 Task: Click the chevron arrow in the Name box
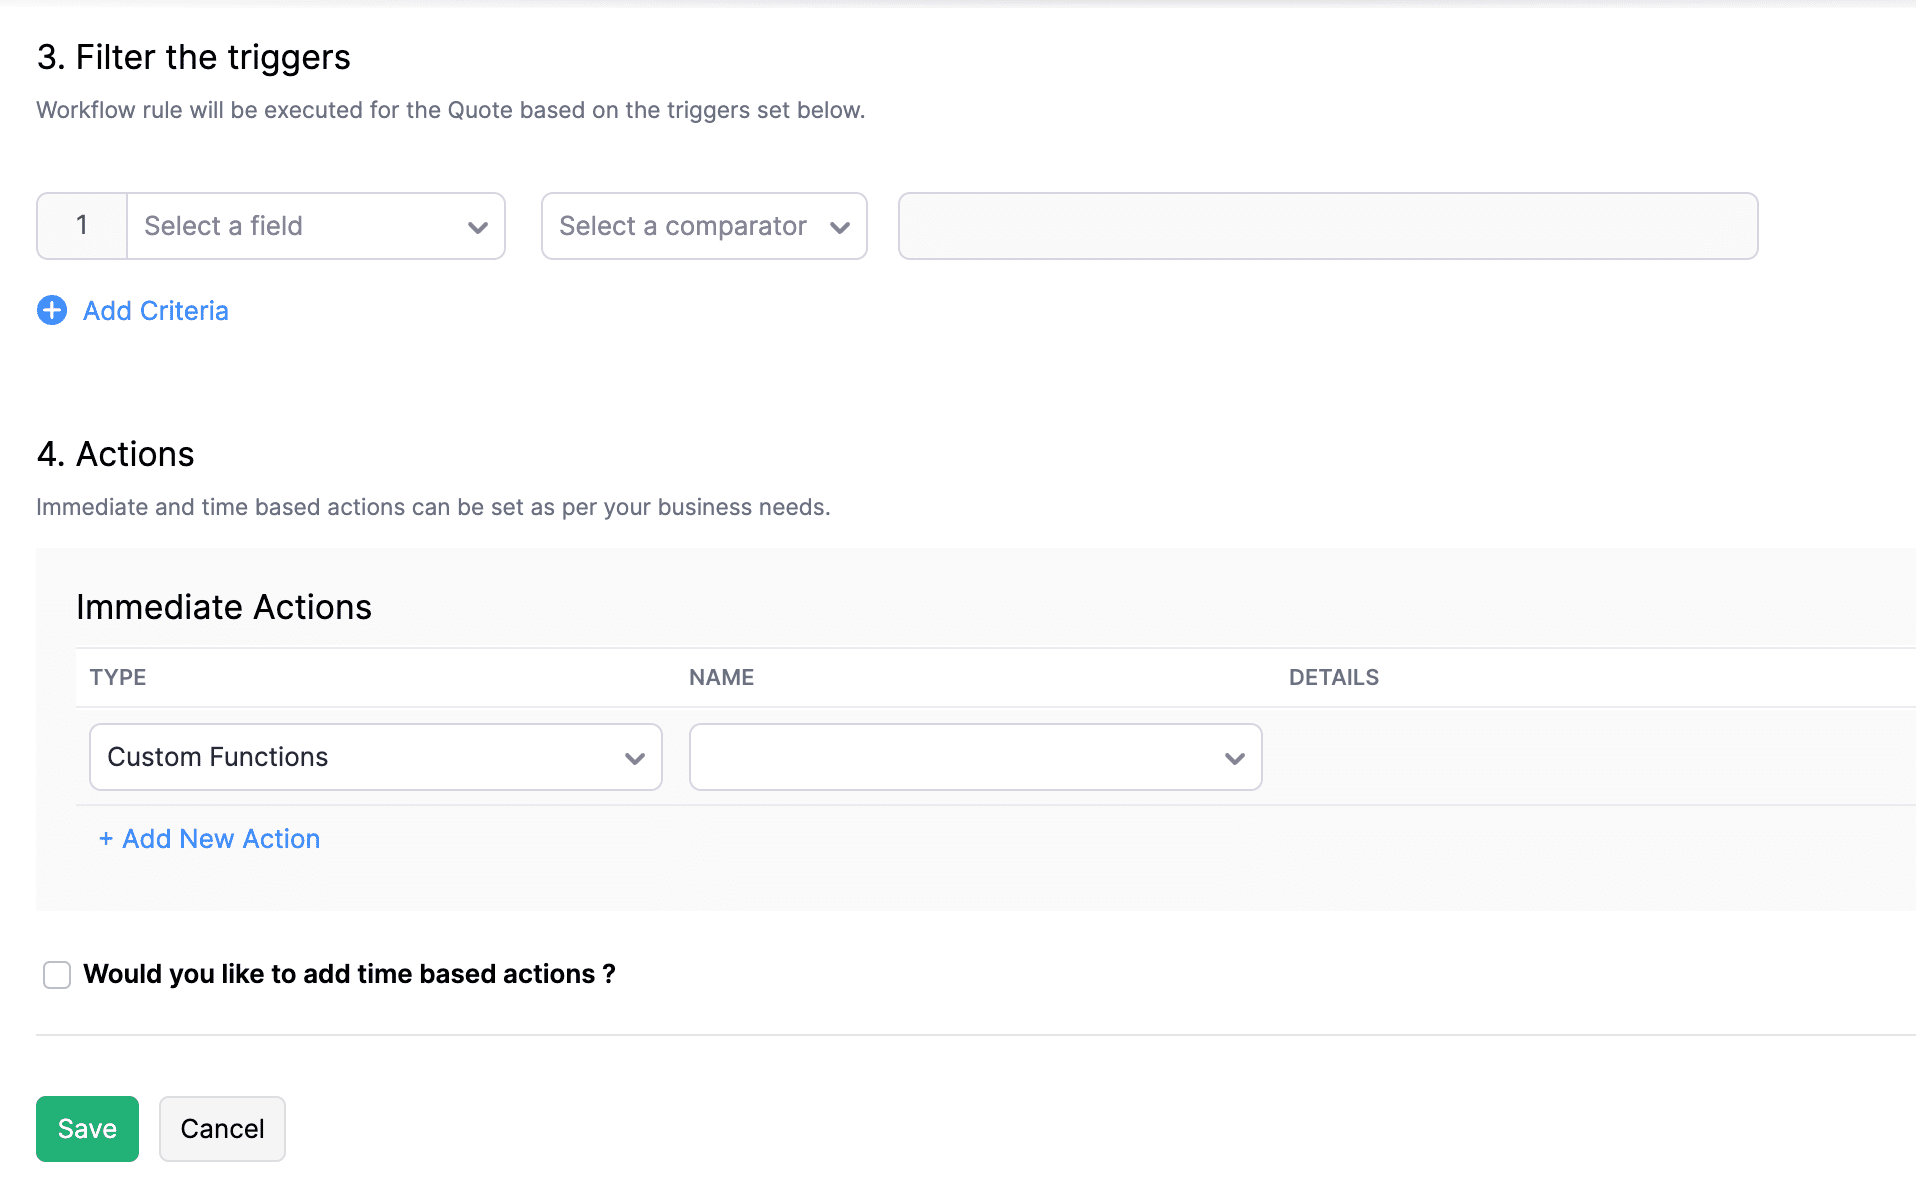point(1235,758)
